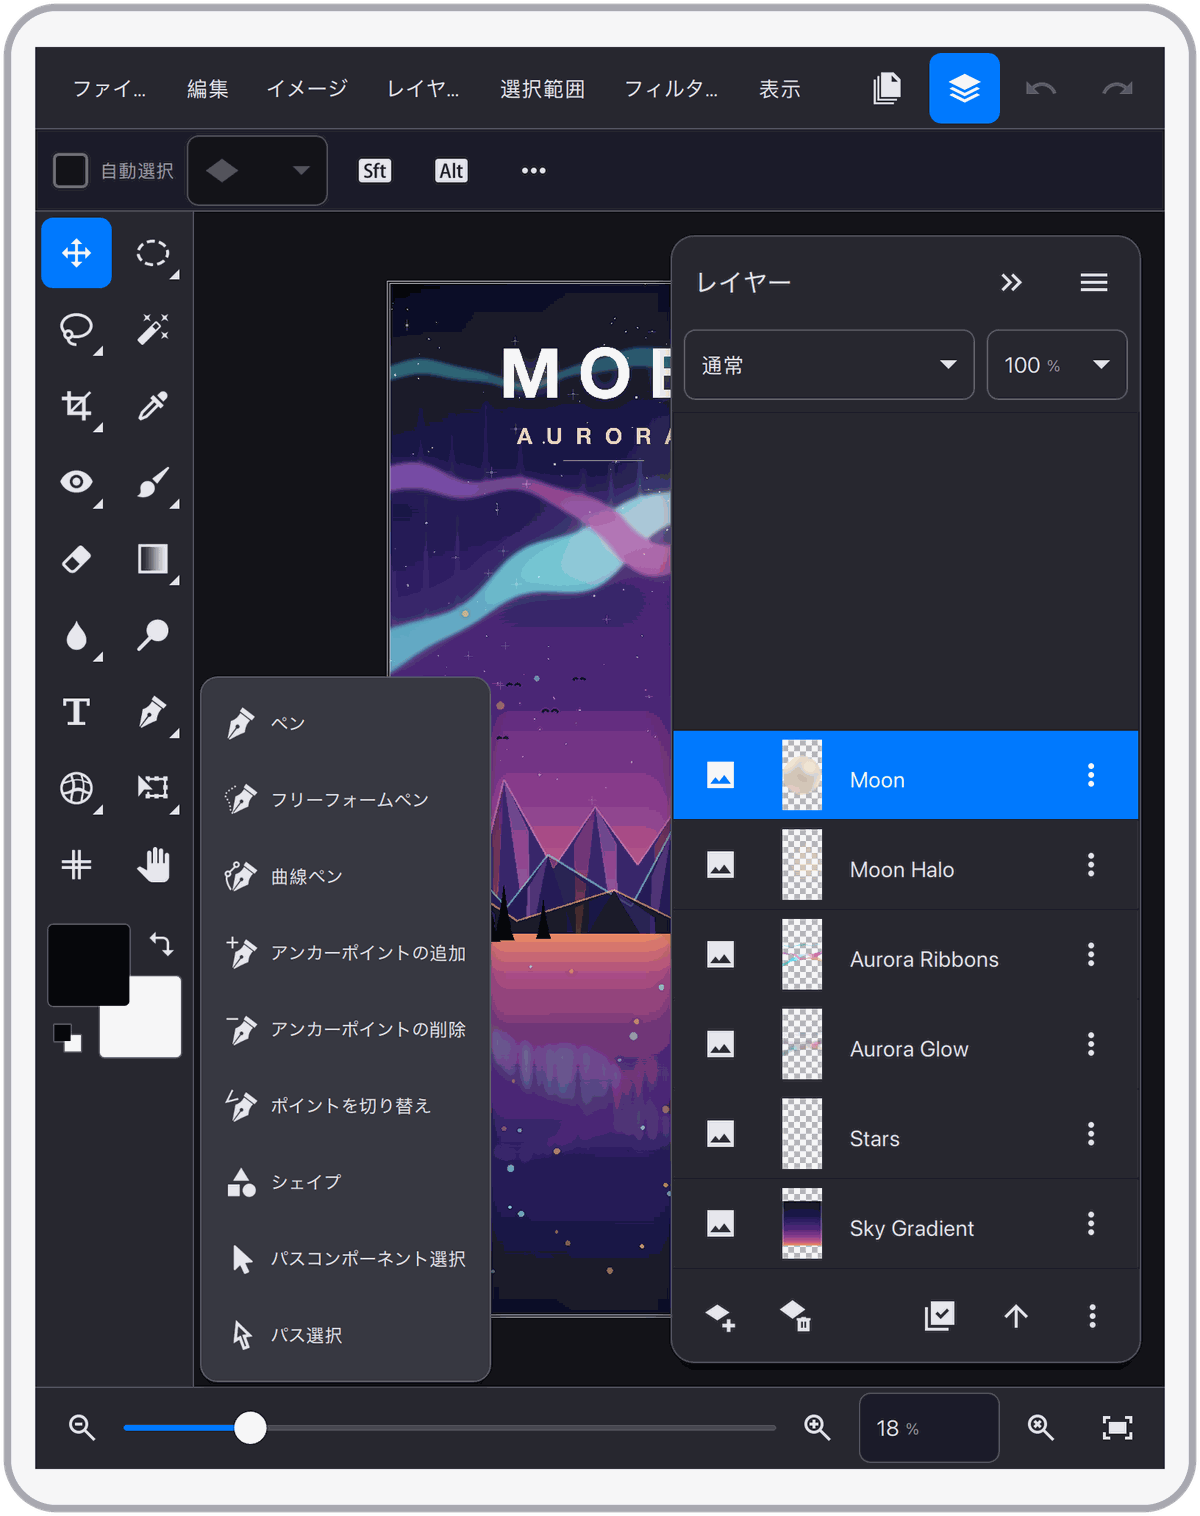Zoom in with the magnifier plus

click(818, 1428)
